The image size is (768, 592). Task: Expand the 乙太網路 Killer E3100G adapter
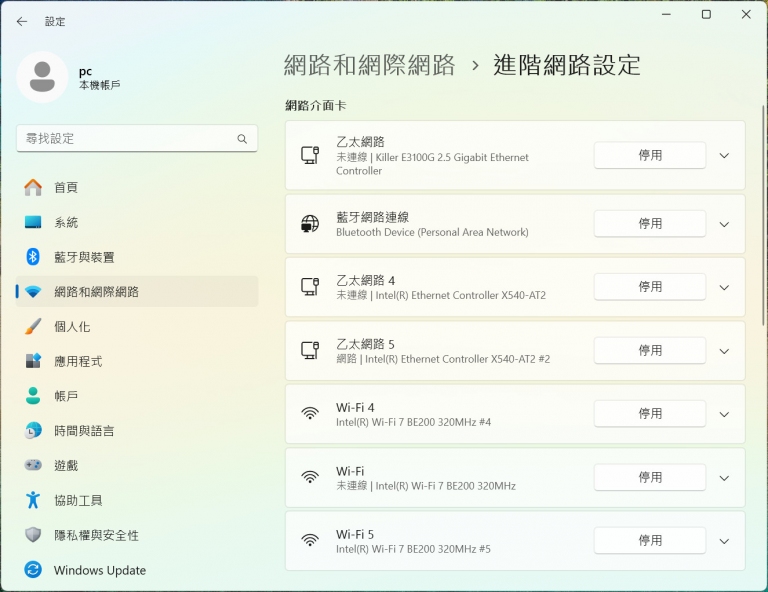tap(724, 156)
